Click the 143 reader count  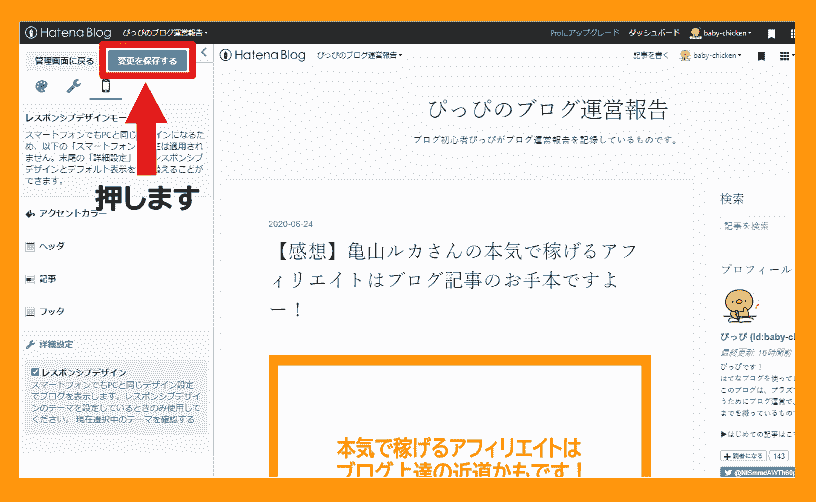pos(779,456)
